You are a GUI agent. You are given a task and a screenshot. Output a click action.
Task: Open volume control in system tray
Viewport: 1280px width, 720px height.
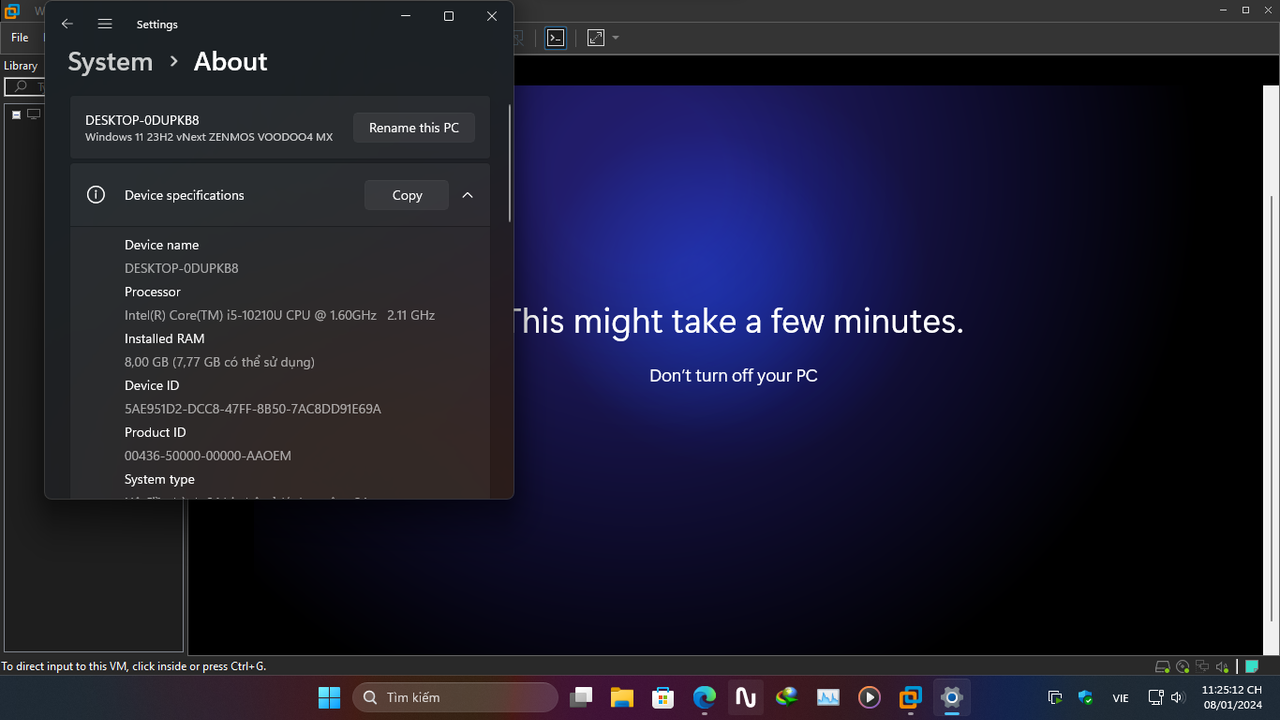point(1177,697)
